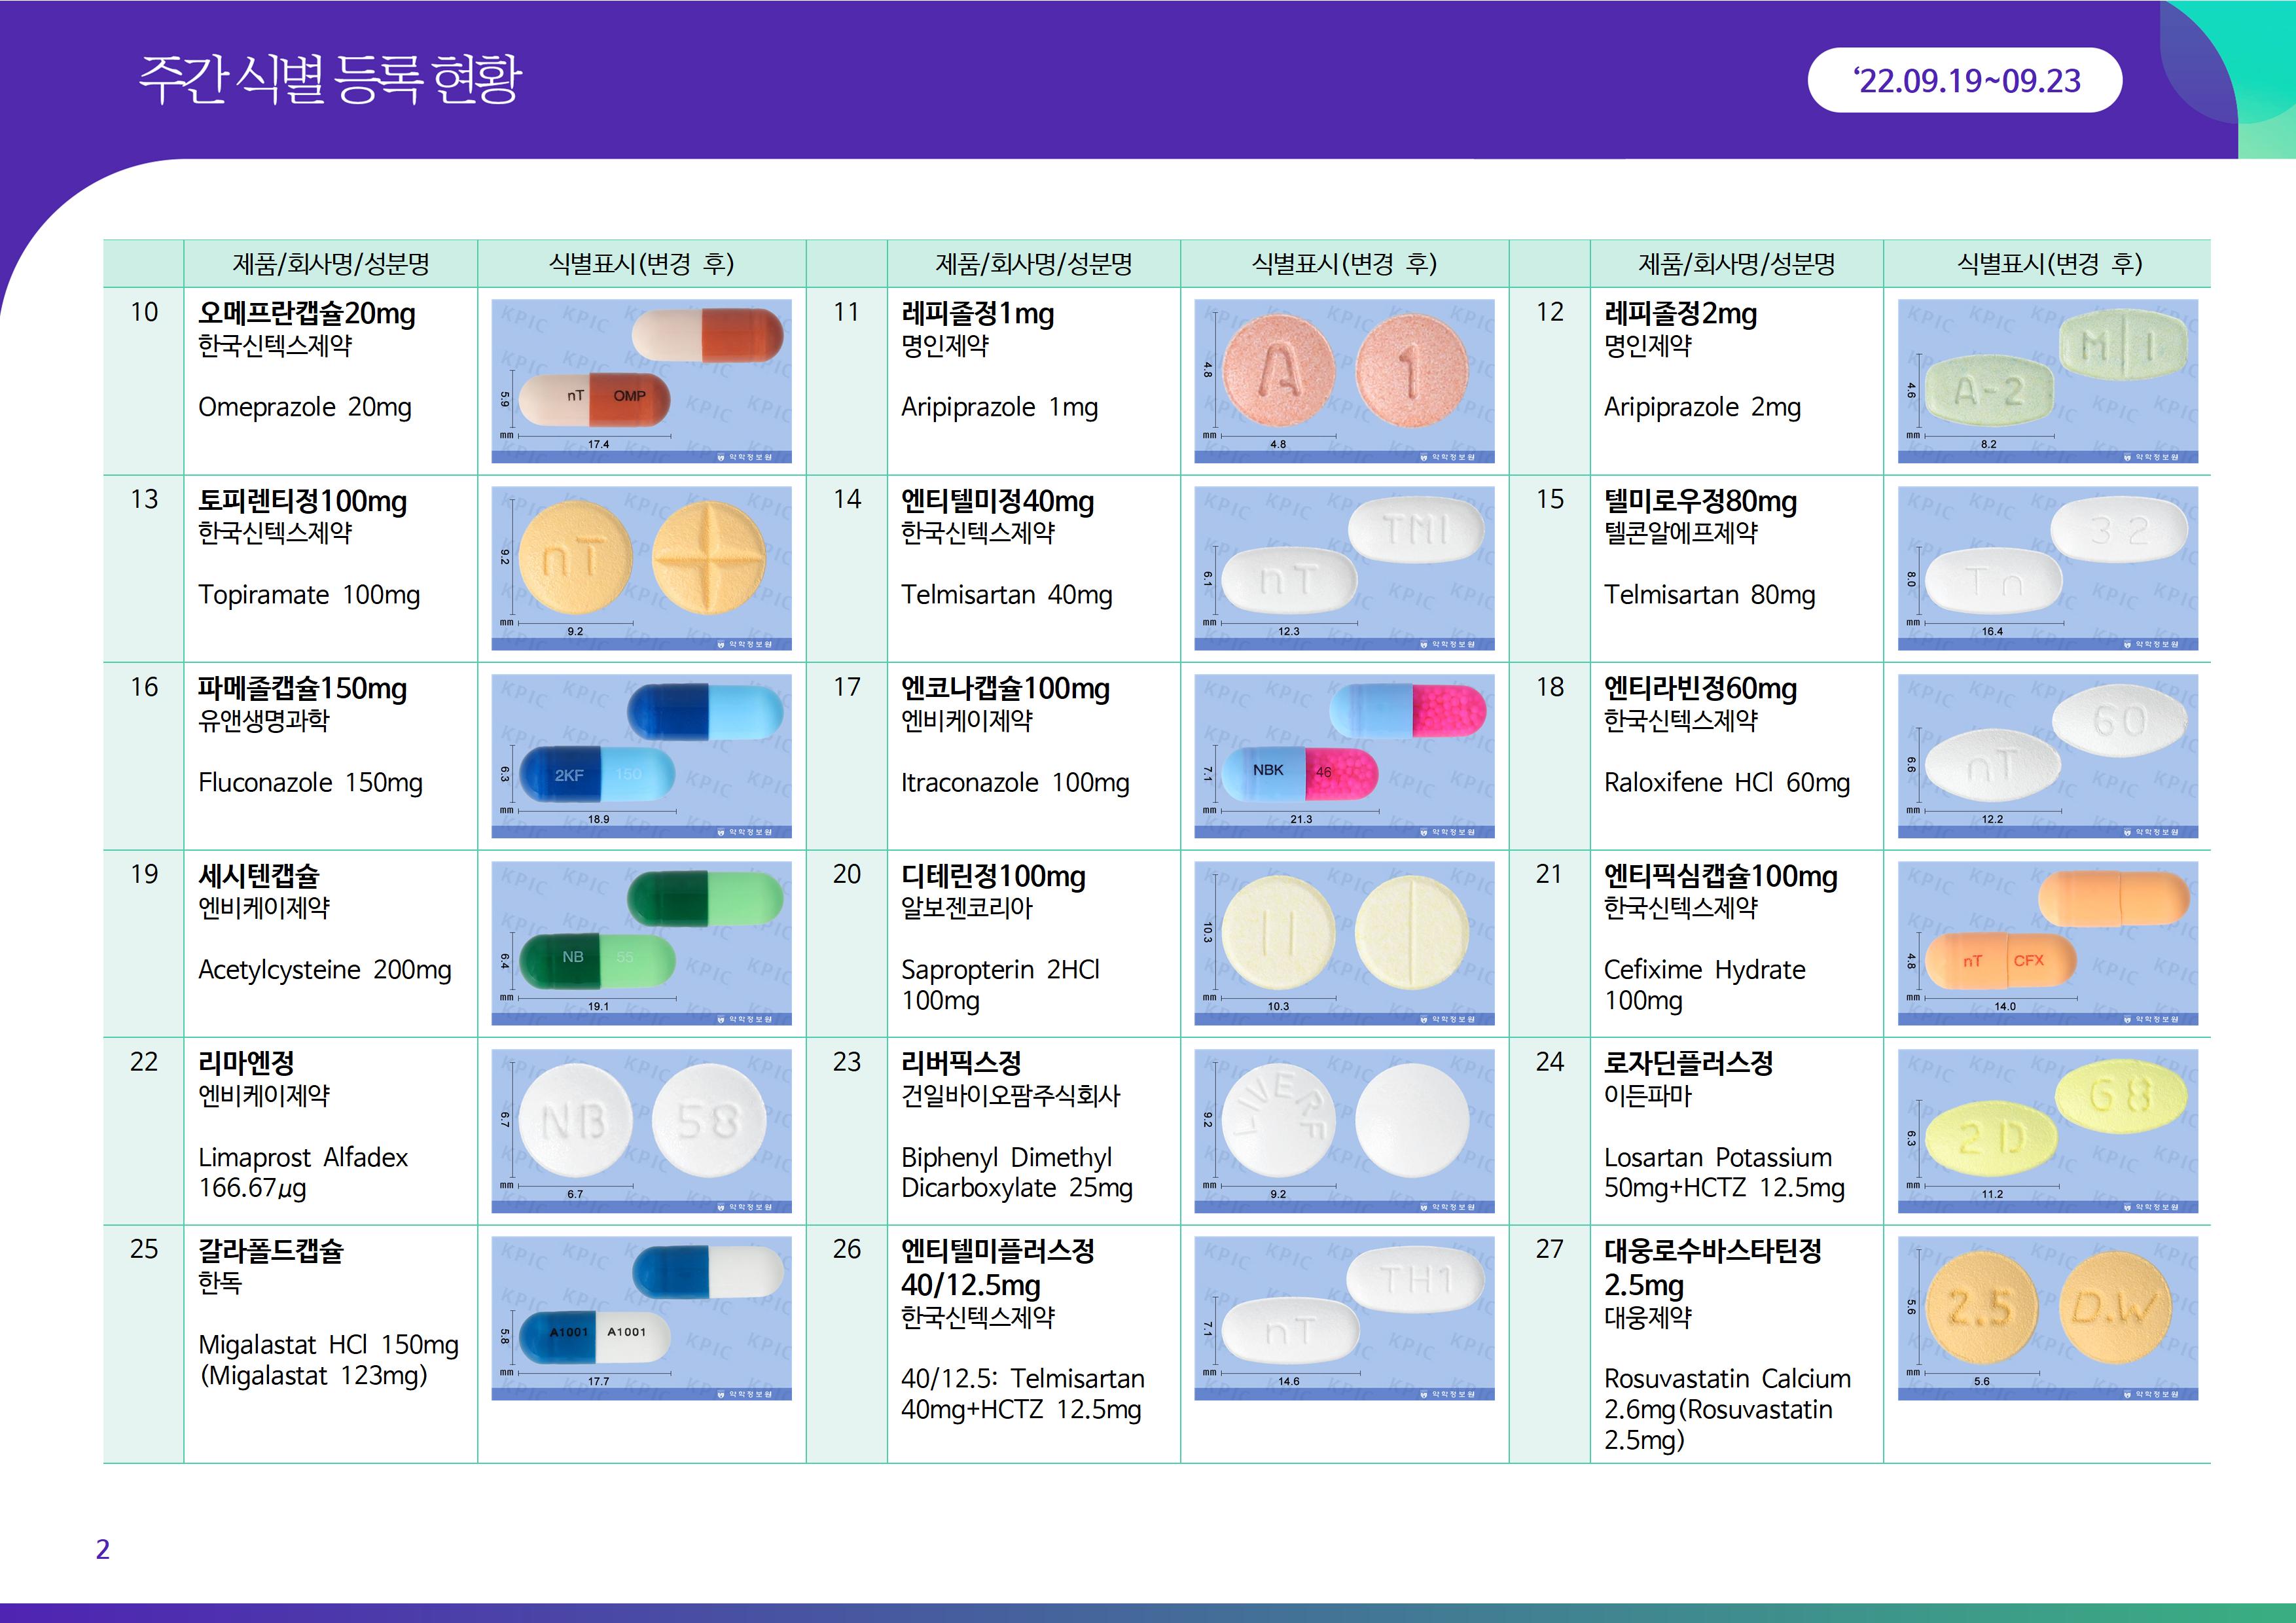Open the 갈라폴드캡슐 product name
2296x1623 pixels.
pos(270,1251)
